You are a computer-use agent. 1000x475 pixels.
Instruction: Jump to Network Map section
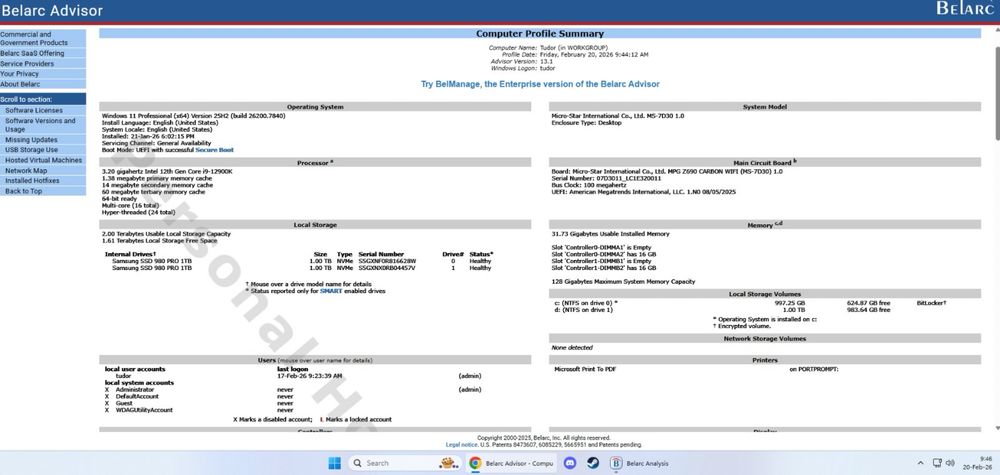43,171
